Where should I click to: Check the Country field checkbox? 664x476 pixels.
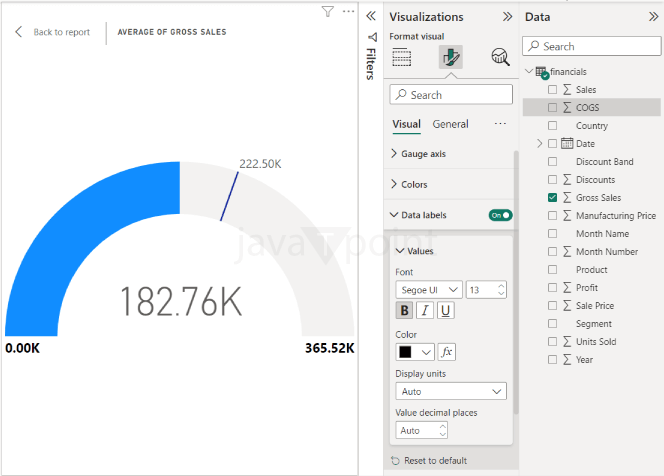pos(552,125)
